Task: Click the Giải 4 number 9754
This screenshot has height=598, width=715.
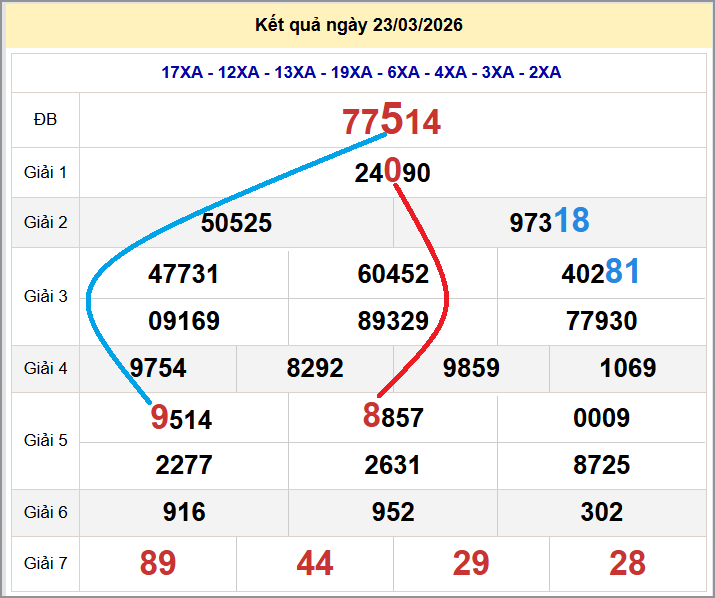Action: tap(158, 368)
